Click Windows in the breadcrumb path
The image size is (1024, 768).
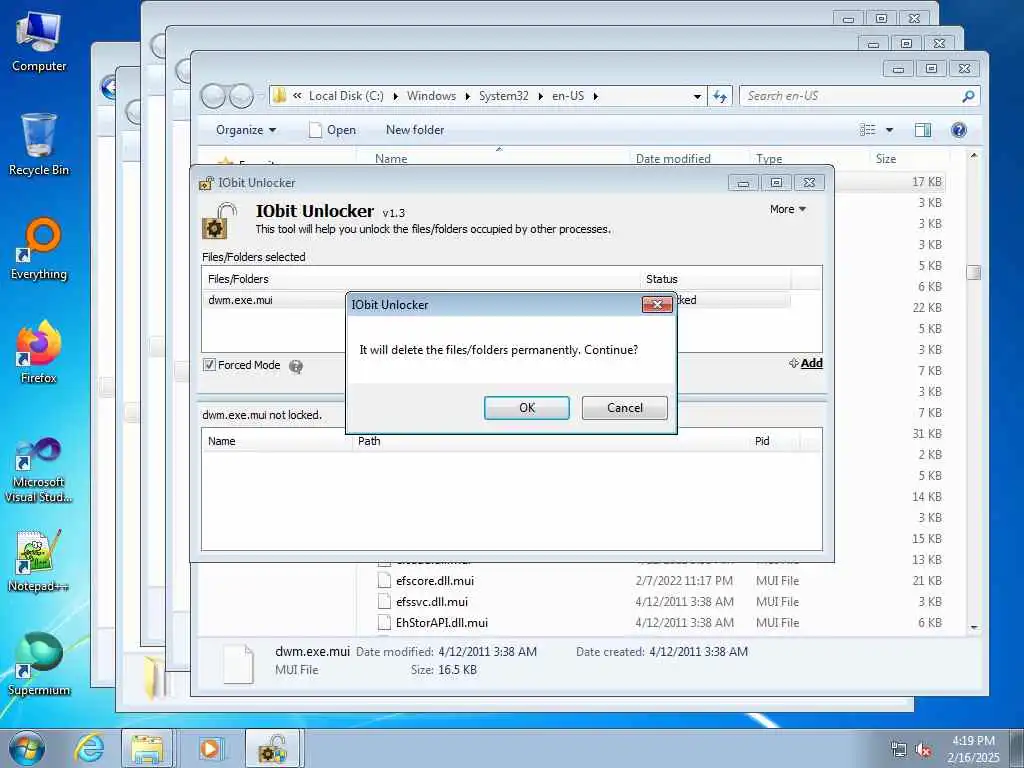[431, 96]
